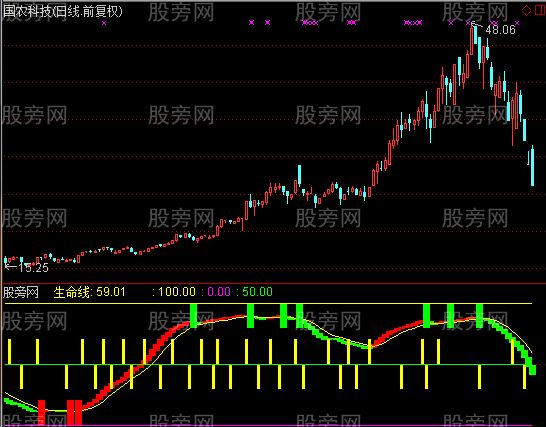Click the low price label 15.25
The width and height of the screenshot is (546, 427).
[x=33, y=267]
